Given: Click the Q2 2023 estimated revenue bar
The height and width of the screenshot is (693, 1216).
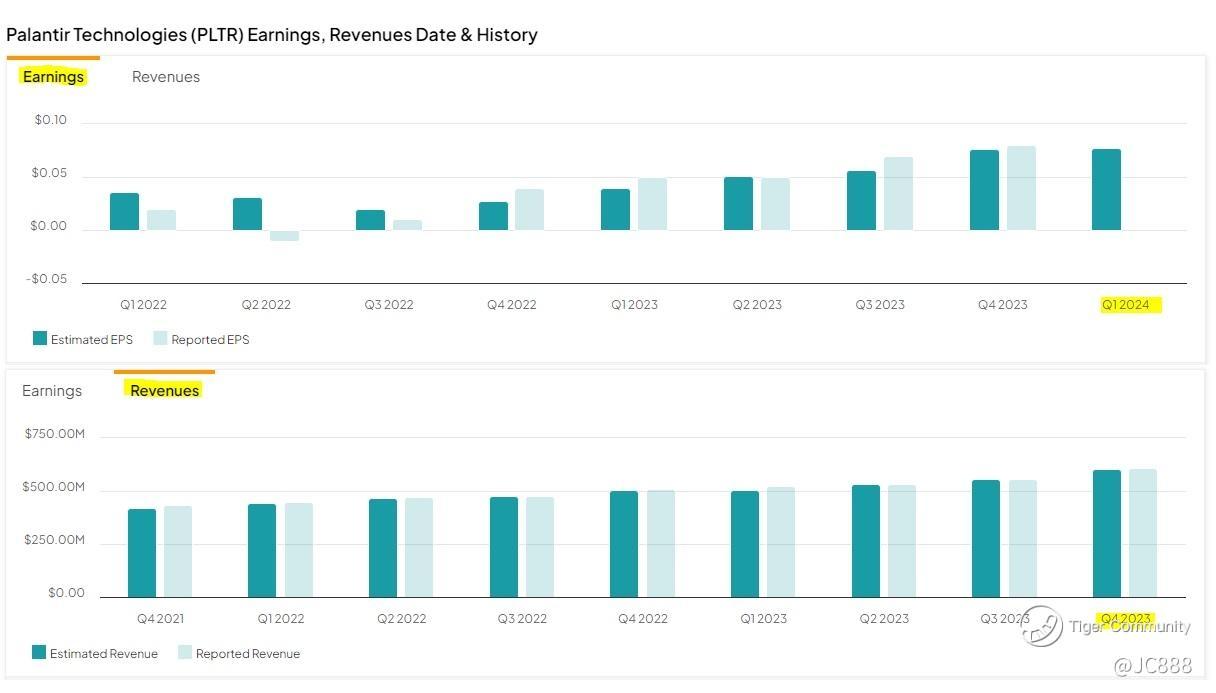Looking at the screenshot, I should (866, 541).
